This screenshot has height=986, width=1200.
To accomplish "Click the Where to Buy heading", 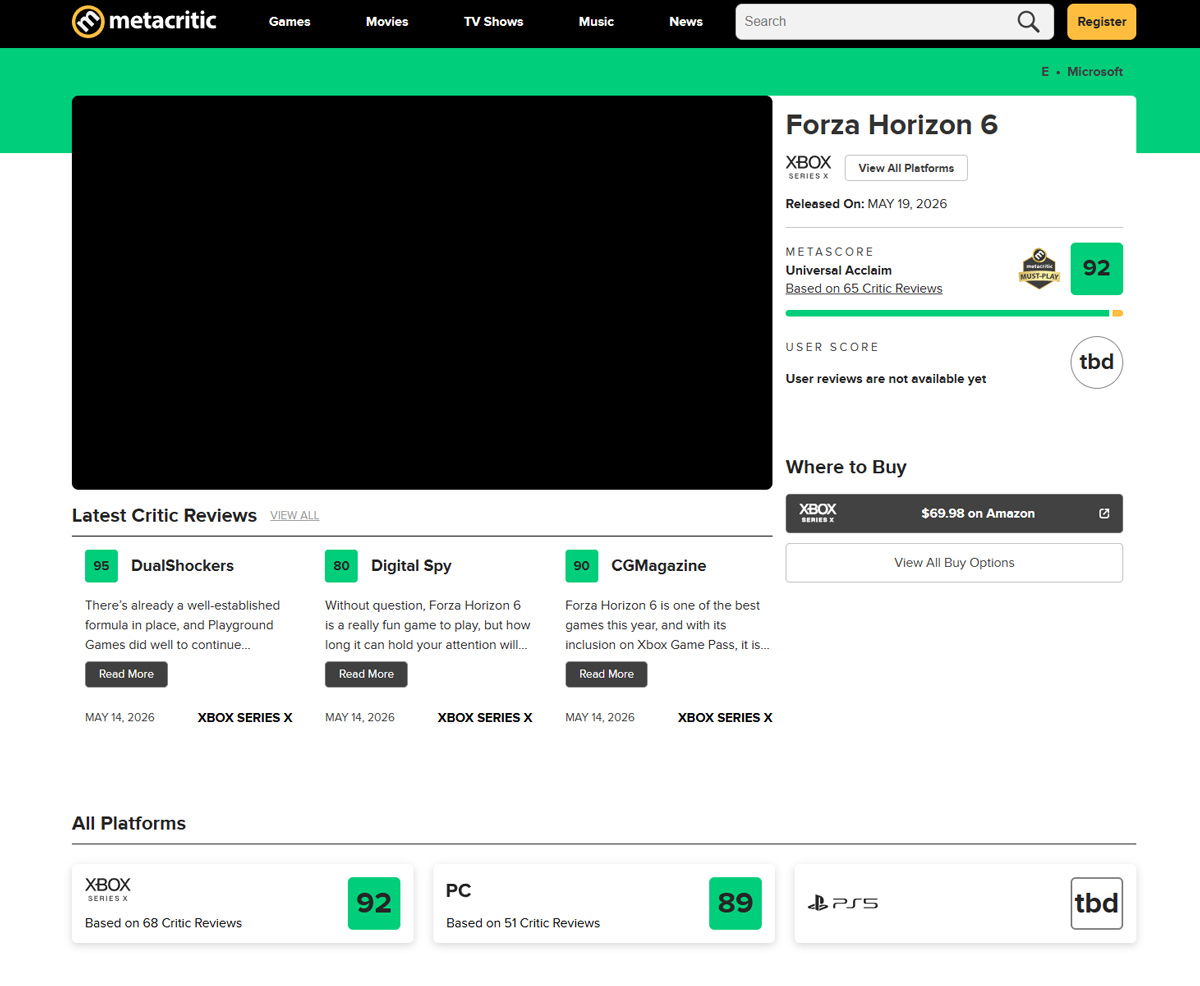I will click(x=846, y=467).
